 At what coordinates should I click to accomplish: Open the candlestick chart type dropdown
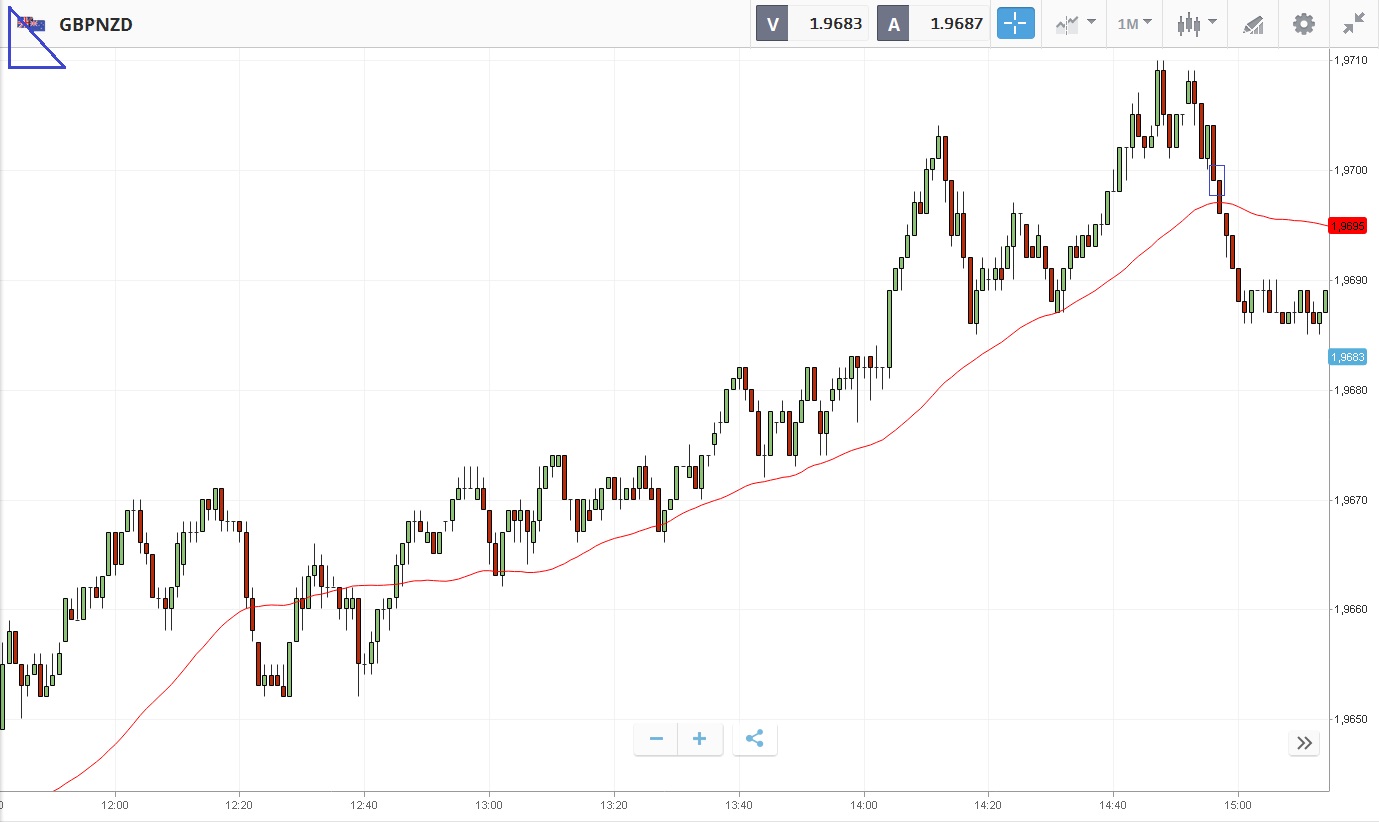(1196, 23)
